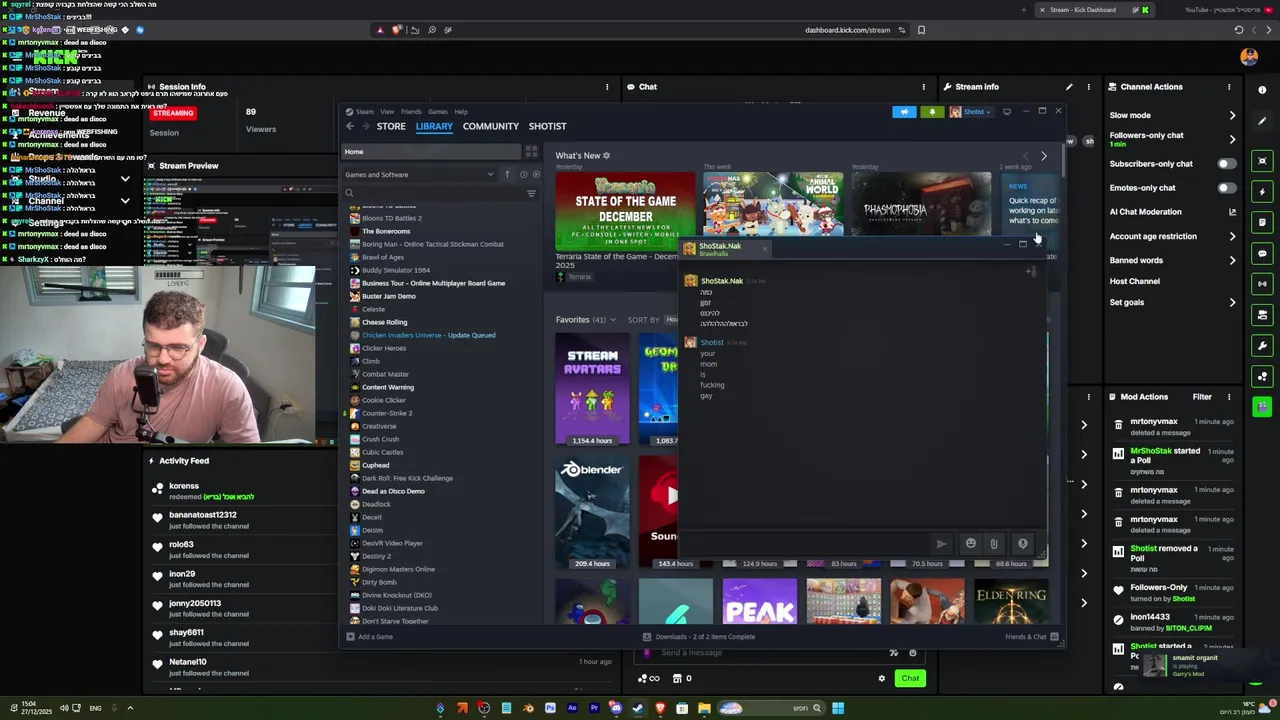Select Dead as Disco in library list

point(392,491)
